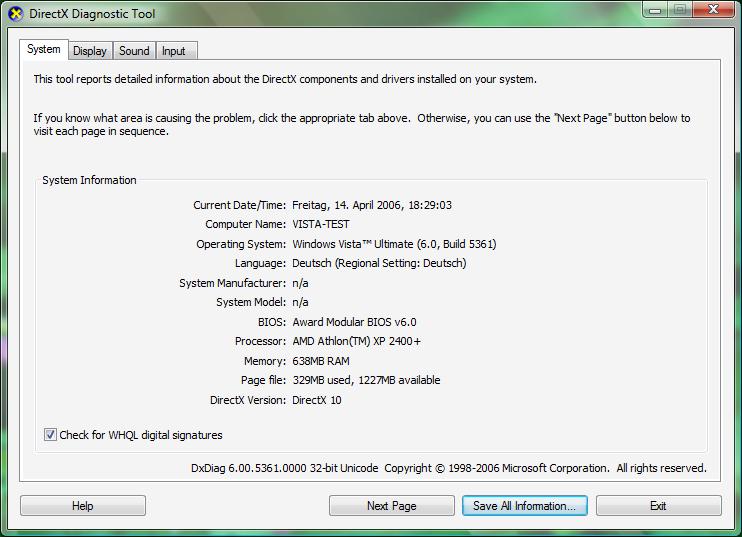Open the Sound tab
Image resolution: width=742 pixels, height=537 pixels.
tap(134, 51)
